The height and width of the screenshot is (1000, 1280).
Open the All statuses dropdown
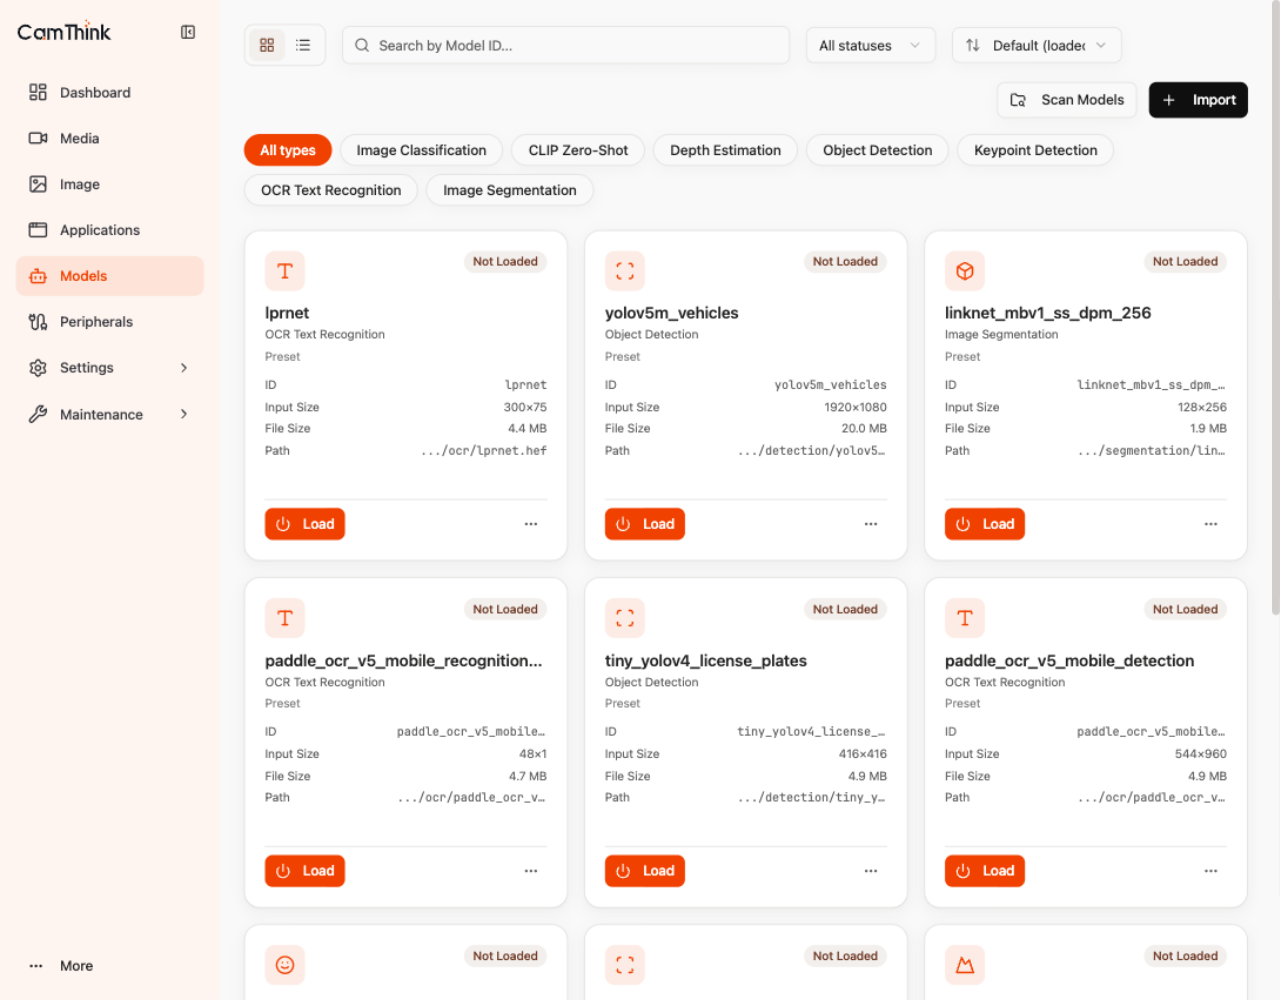coord(871,45)
